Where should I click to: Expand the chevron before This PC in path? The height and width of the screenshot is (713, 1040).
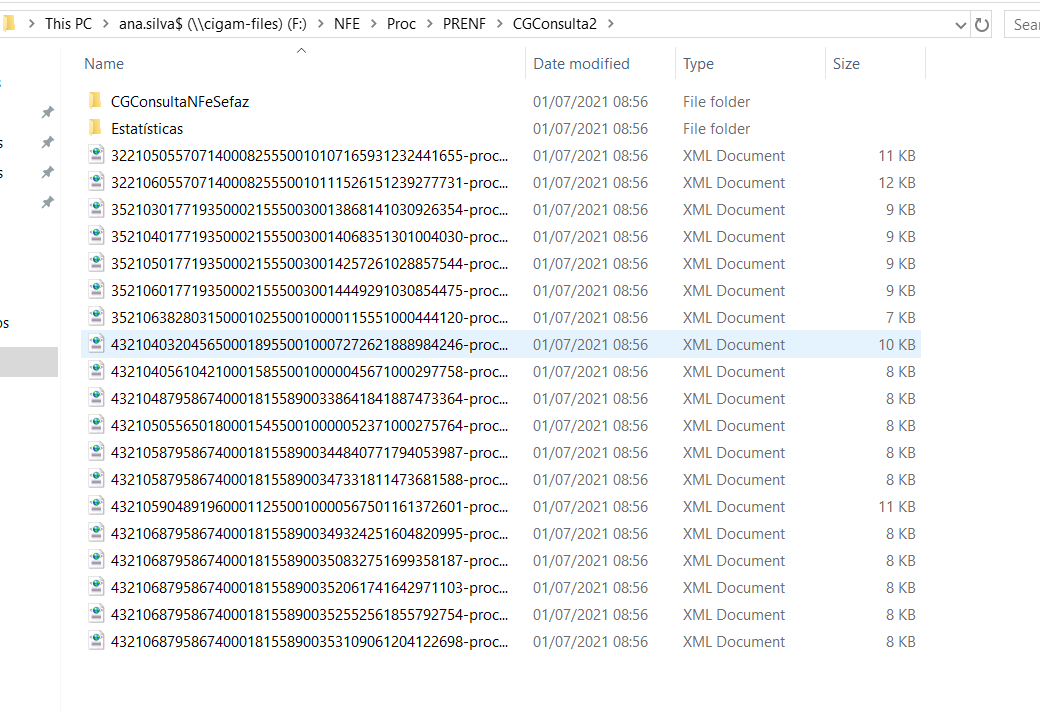[31, 24]
